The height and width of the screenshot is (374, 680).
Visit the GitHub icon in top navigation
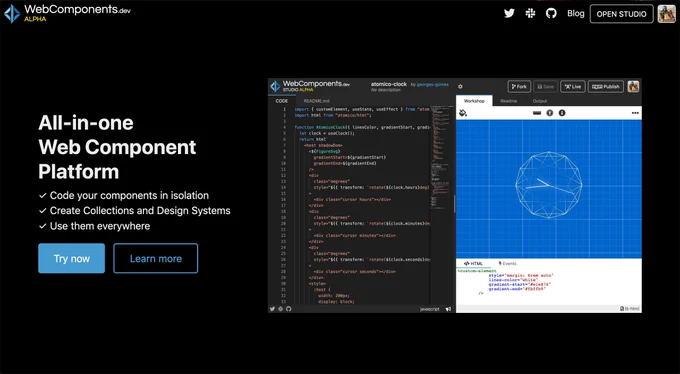click(x=551, y=13)
